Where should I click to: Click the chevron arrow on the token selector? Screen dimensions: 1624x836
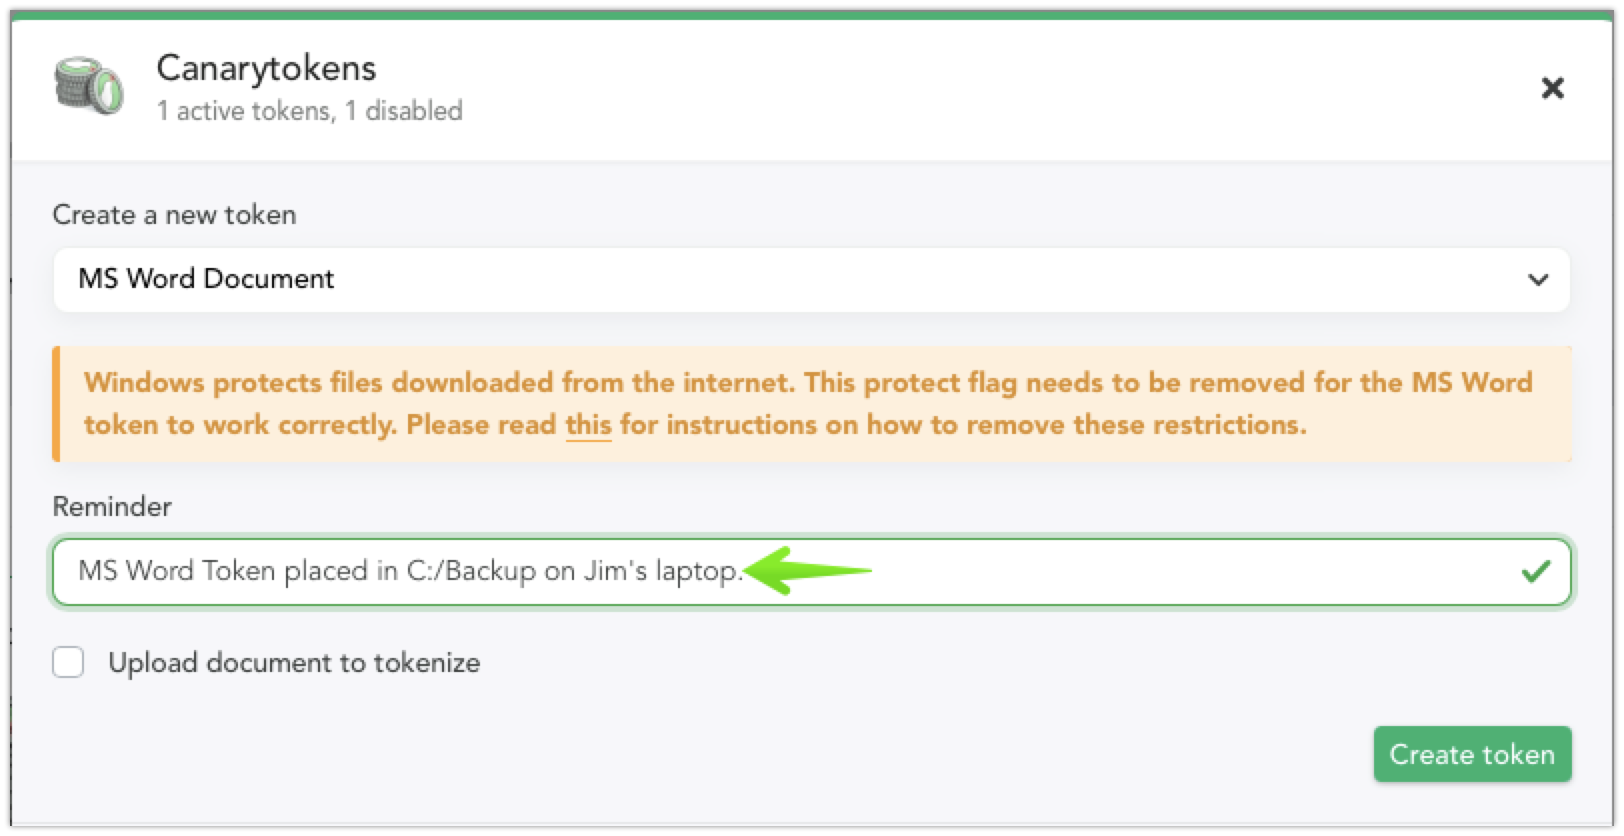1538,280
